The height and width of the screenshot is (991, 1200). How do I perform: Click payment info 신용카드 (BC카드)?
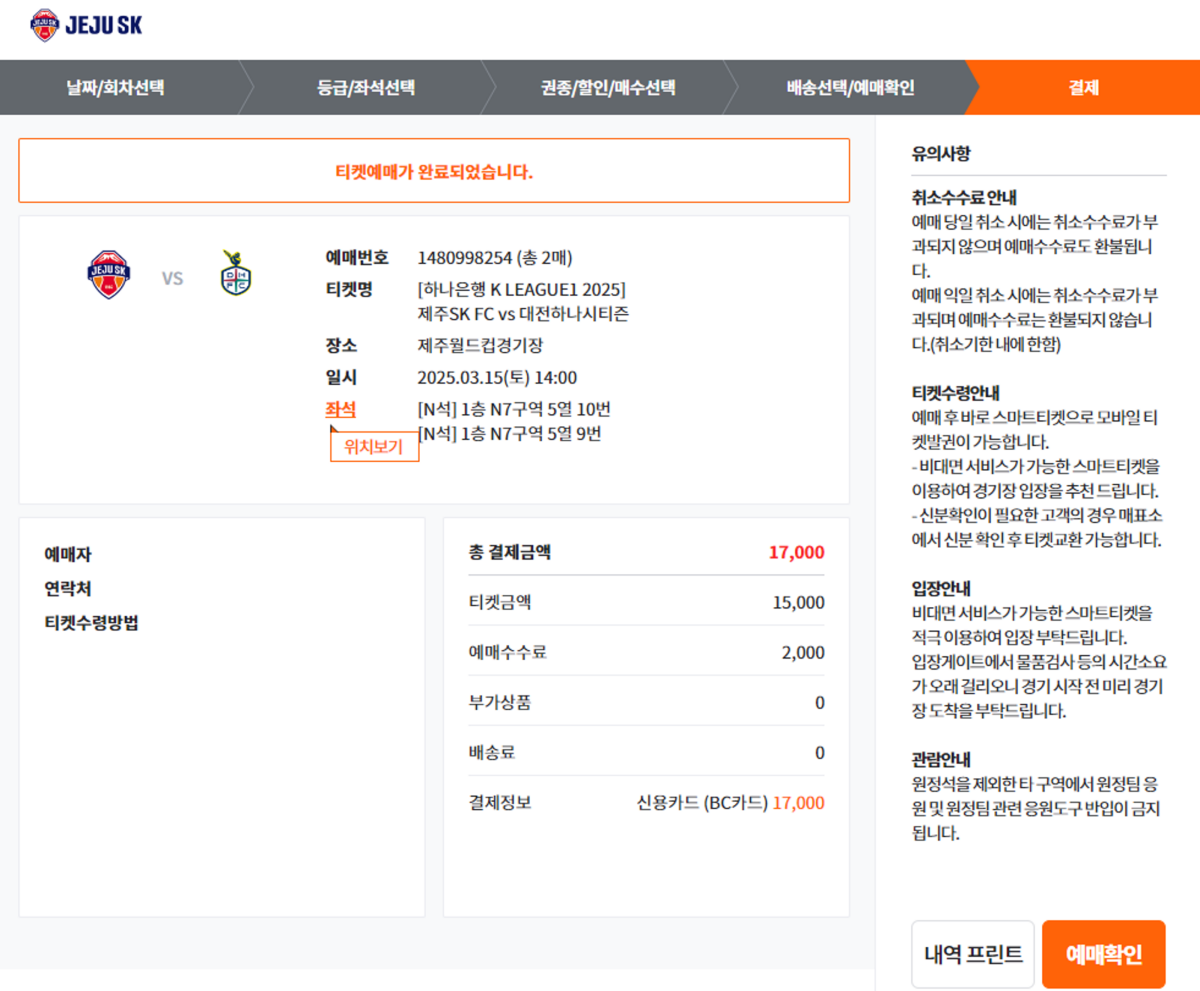pyautogui.click(x=702, y=802)
